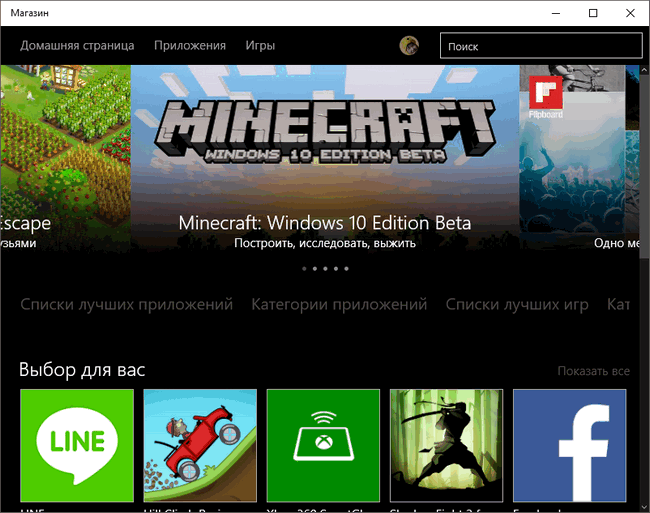Image resolution: width=650 pixels, height=513 pixels.
Task: Select the fourth carousel page dot
Action: pyautogui.click(x=336, y=269)
